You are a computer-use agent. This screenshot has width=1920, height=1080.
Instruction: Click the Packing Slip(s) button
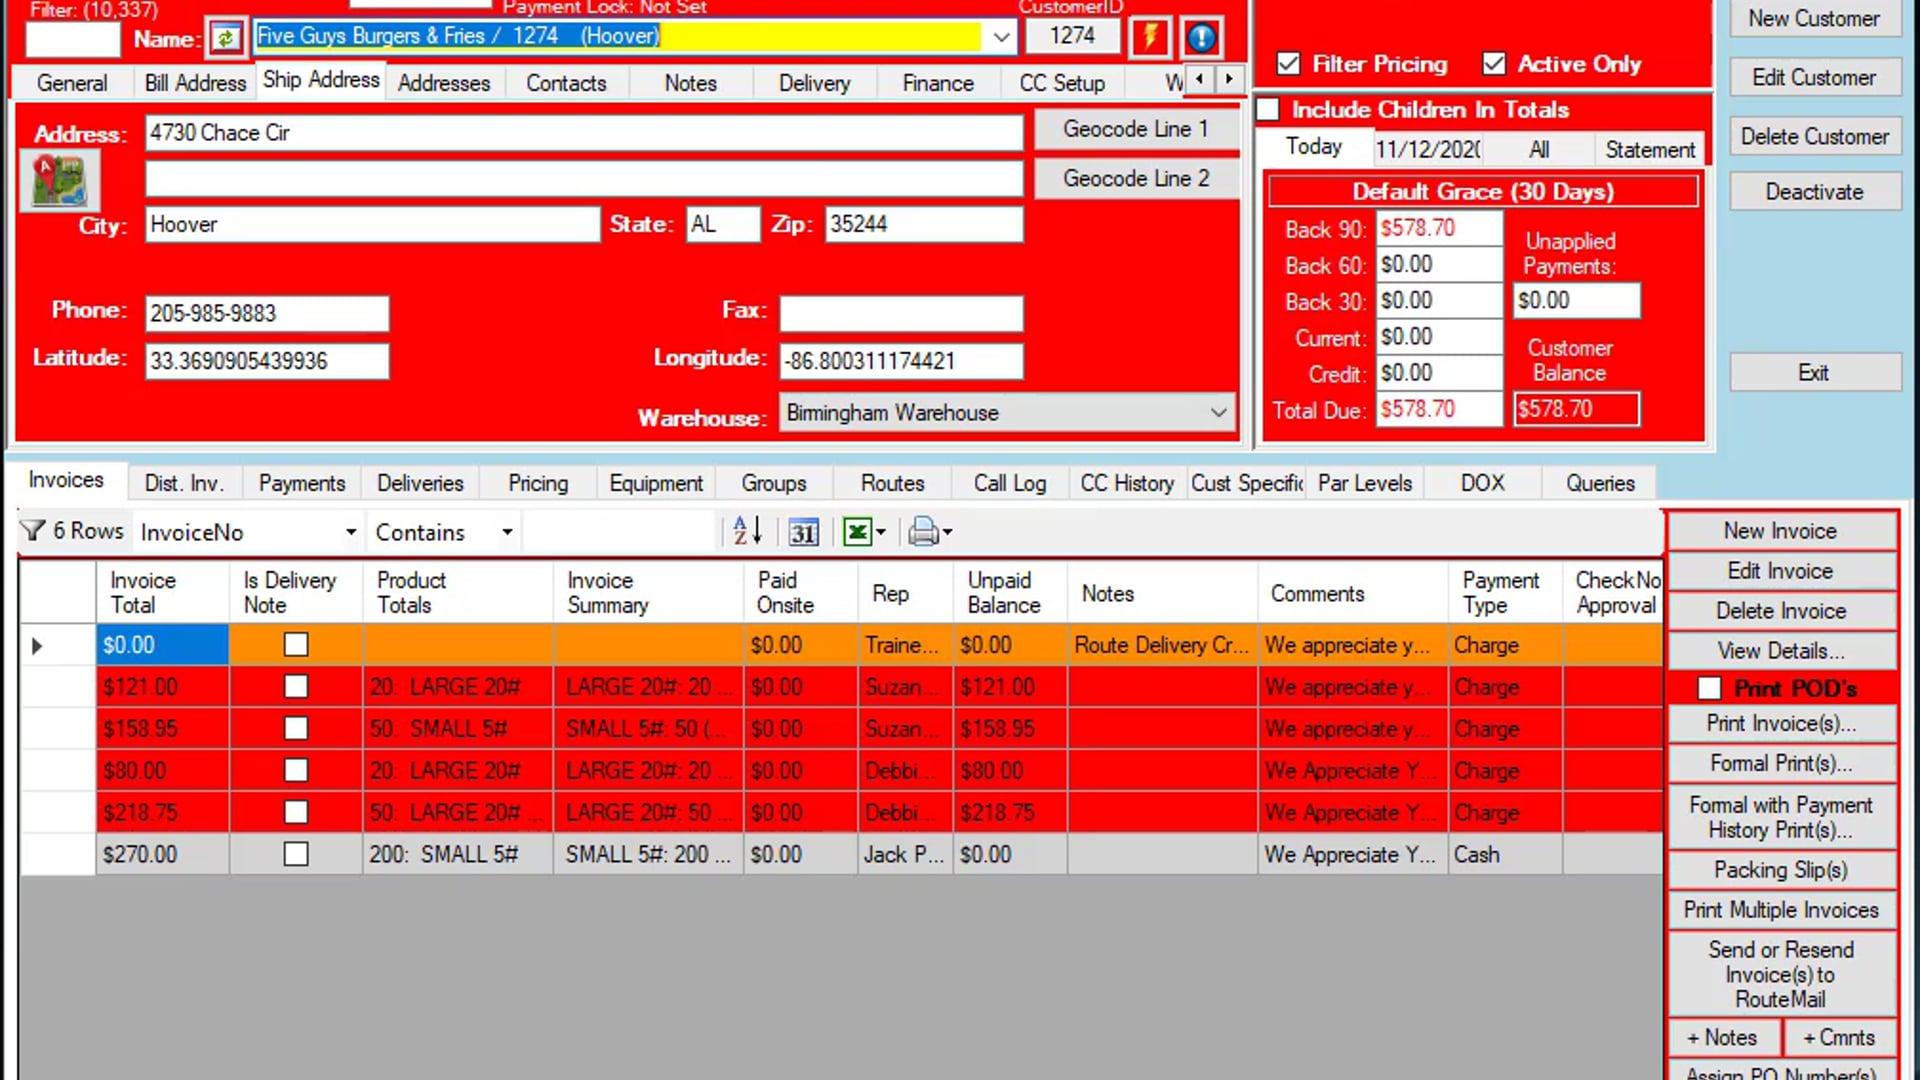1780,870
